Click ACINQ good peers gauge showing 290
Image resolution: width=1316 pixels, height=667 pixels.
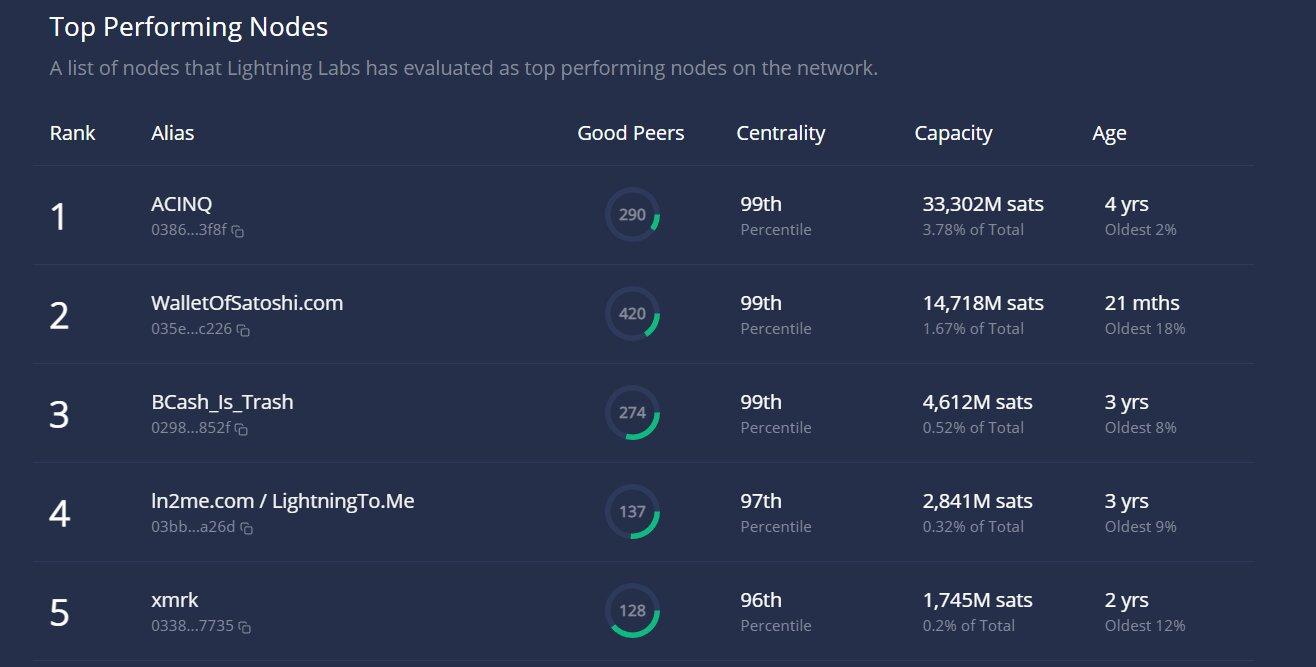pos(632,215)
